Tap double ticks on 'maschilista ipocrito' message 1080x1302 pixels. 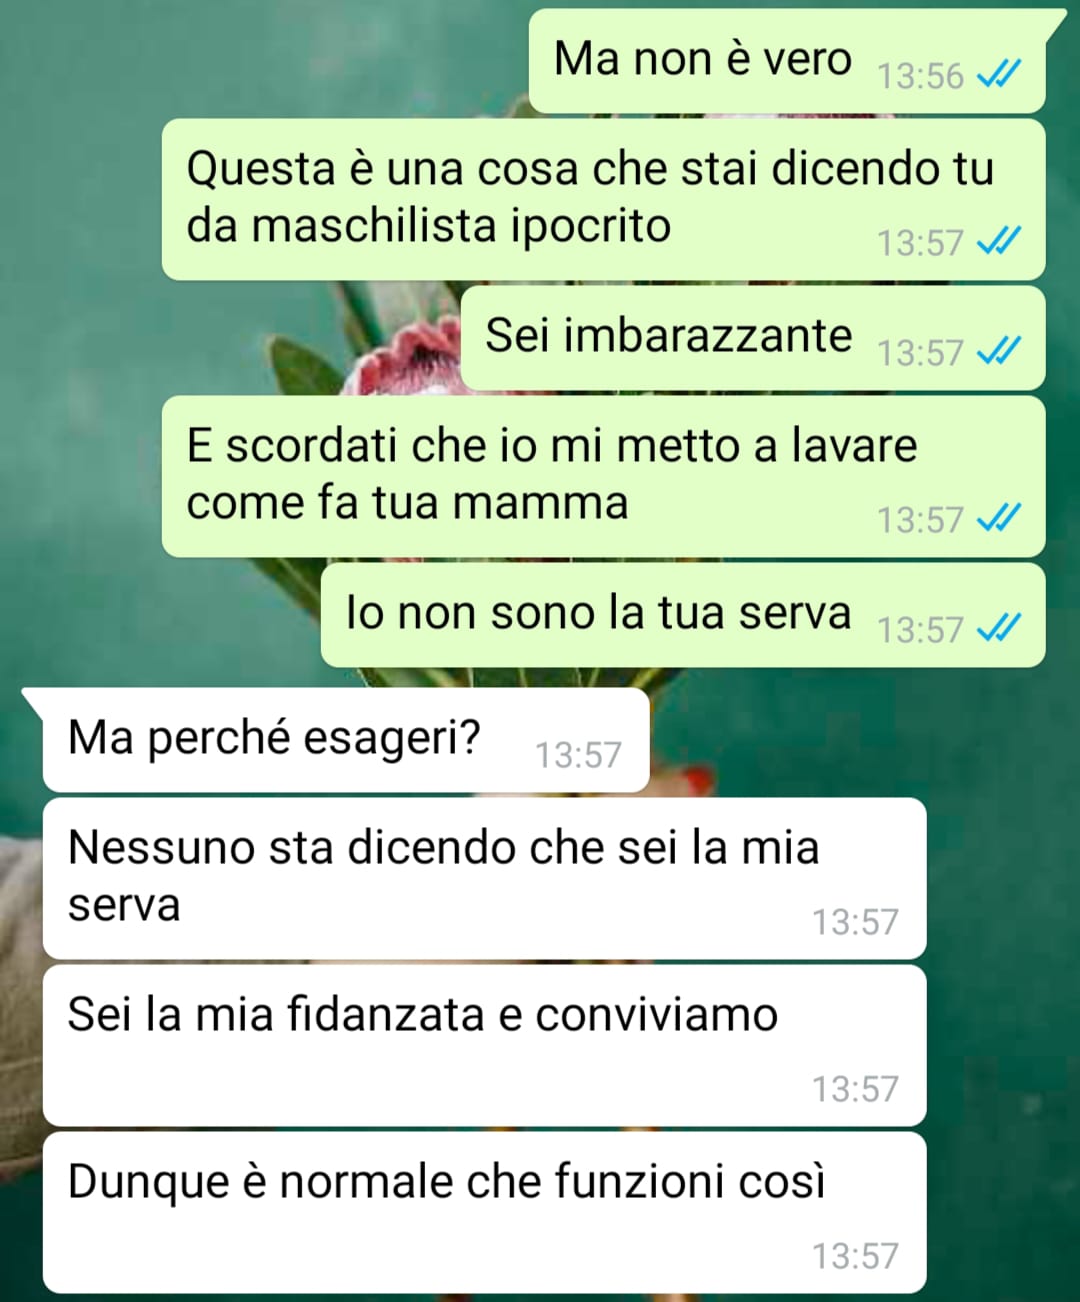(x=998, y=241)
